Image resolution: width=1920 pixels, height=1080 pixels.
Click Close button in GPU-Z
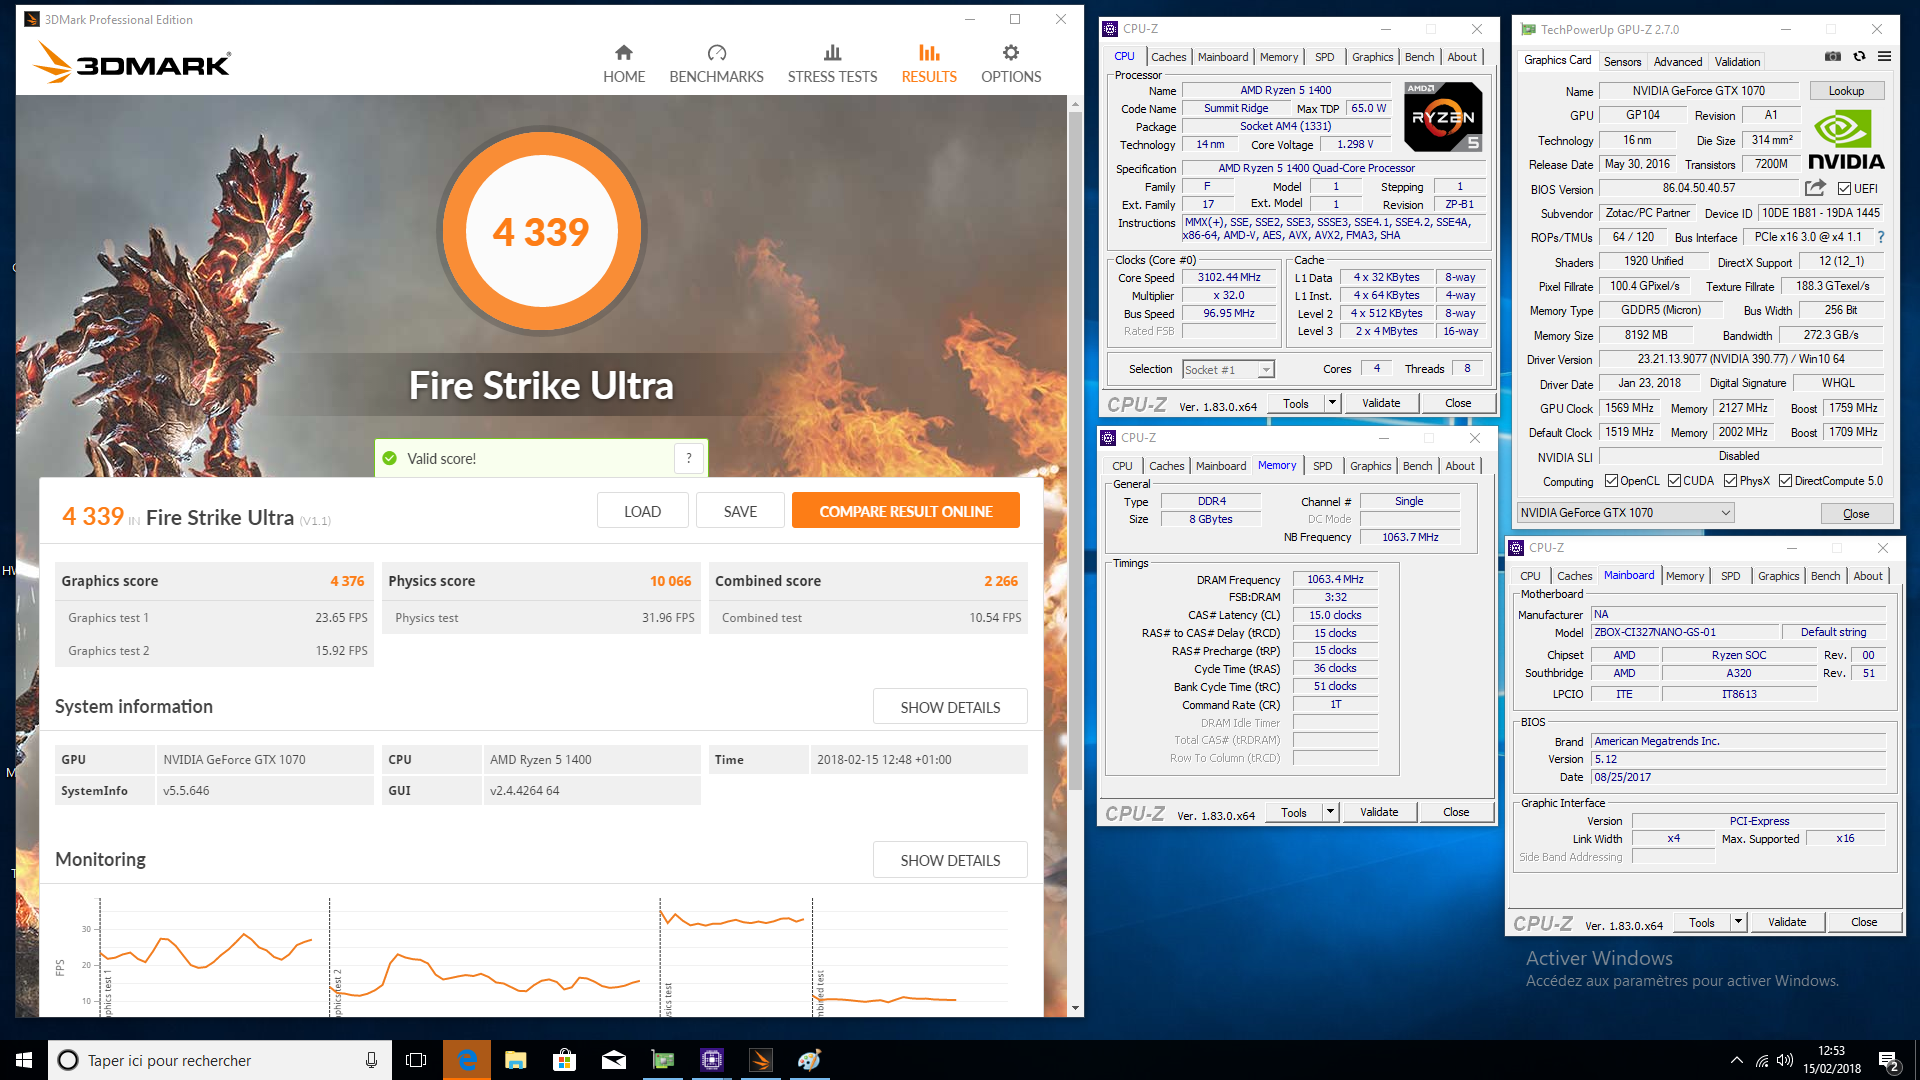pos(1856,513)
